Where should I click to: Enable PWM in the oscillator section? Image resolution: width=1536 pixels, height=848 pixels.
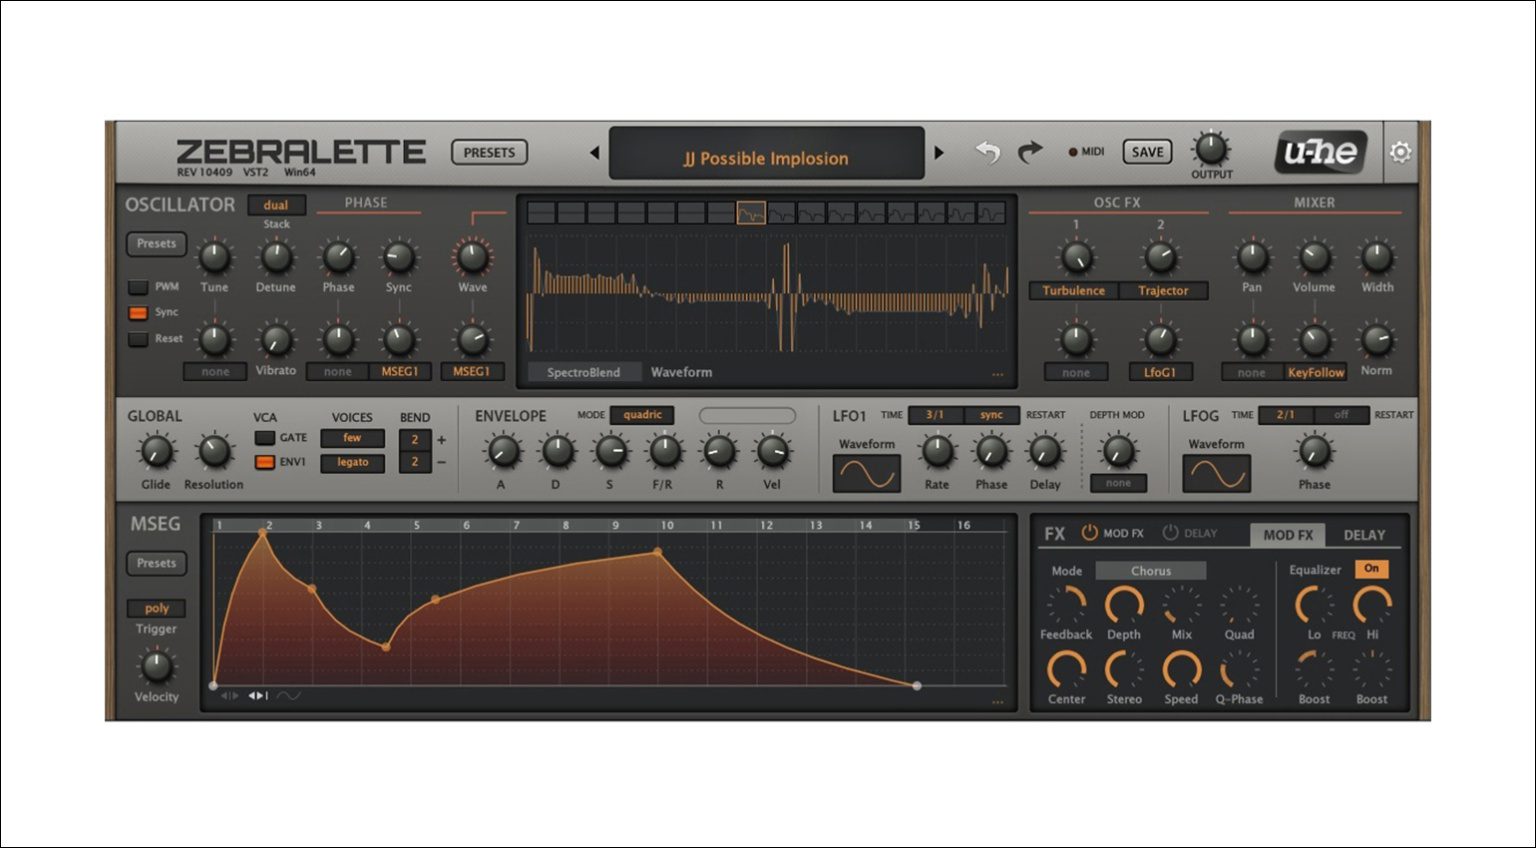(139, 287)
